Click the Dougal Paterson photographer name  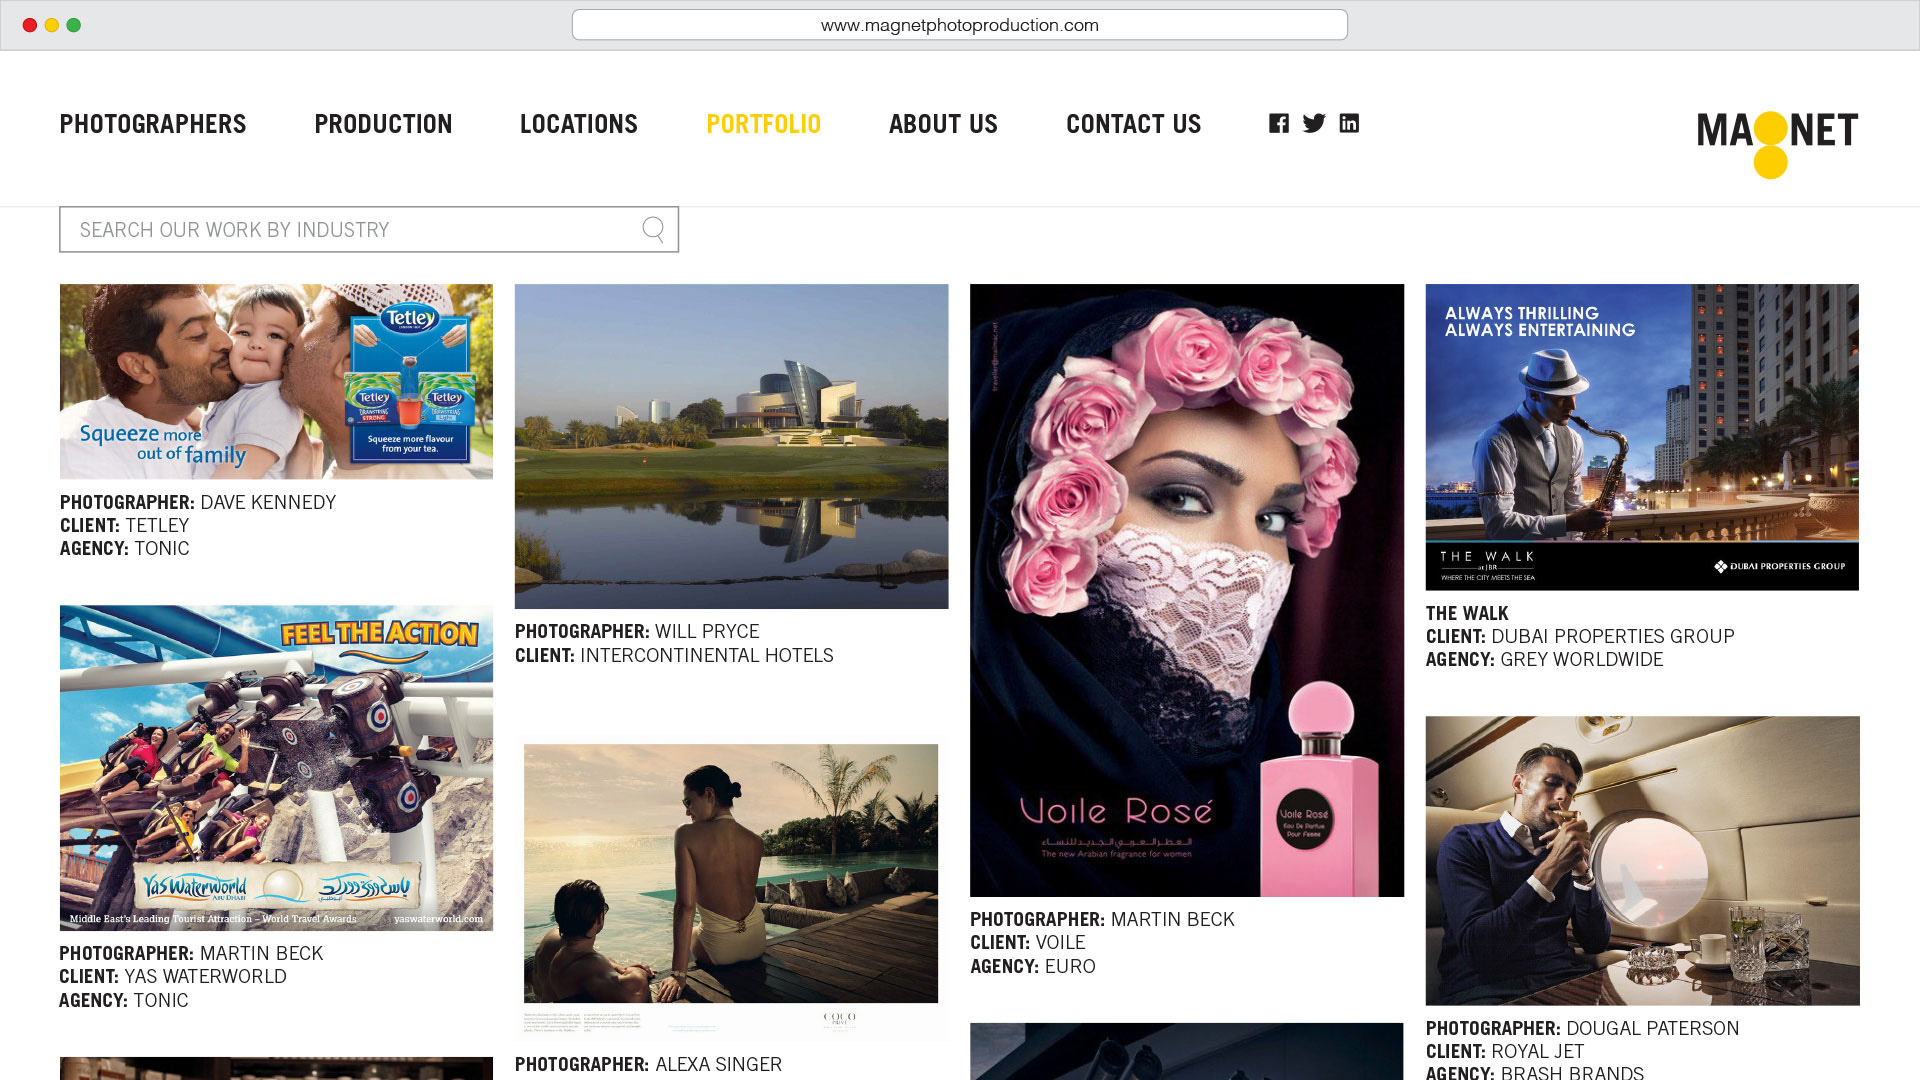point(1652,1028)
